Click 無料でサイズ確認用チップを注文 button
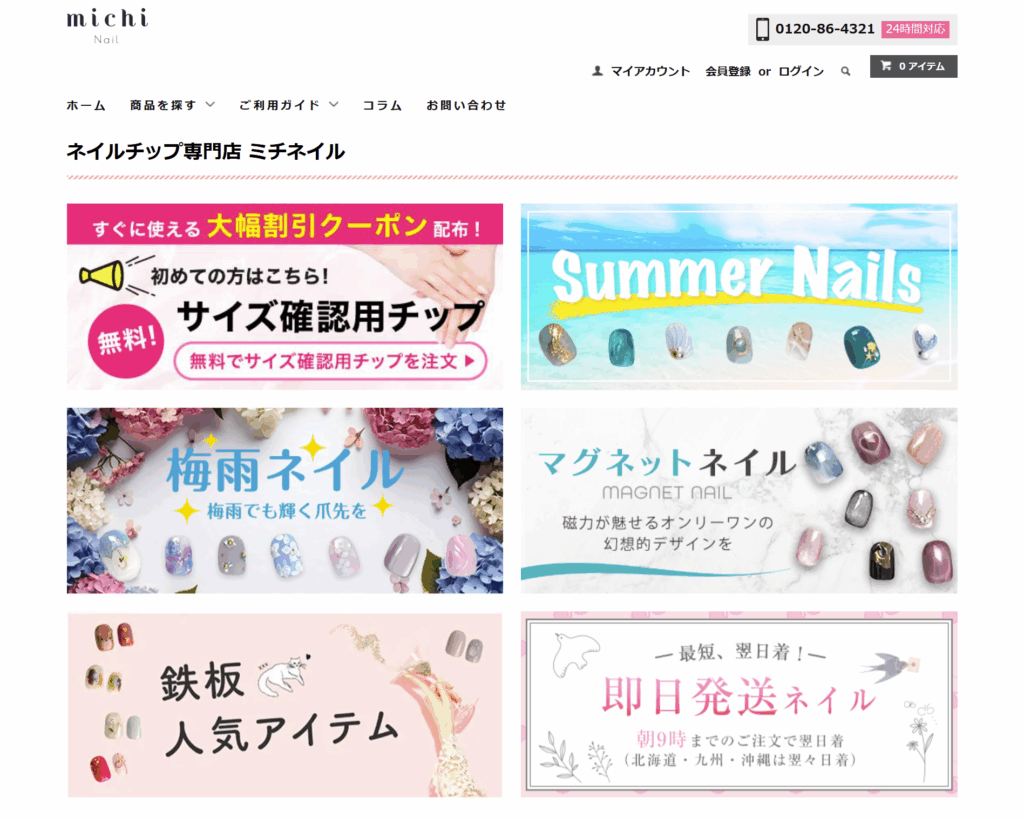Image resolution: width=1024 pixels, height=818 pixels. pyautogui.click(x=331, y=360)
